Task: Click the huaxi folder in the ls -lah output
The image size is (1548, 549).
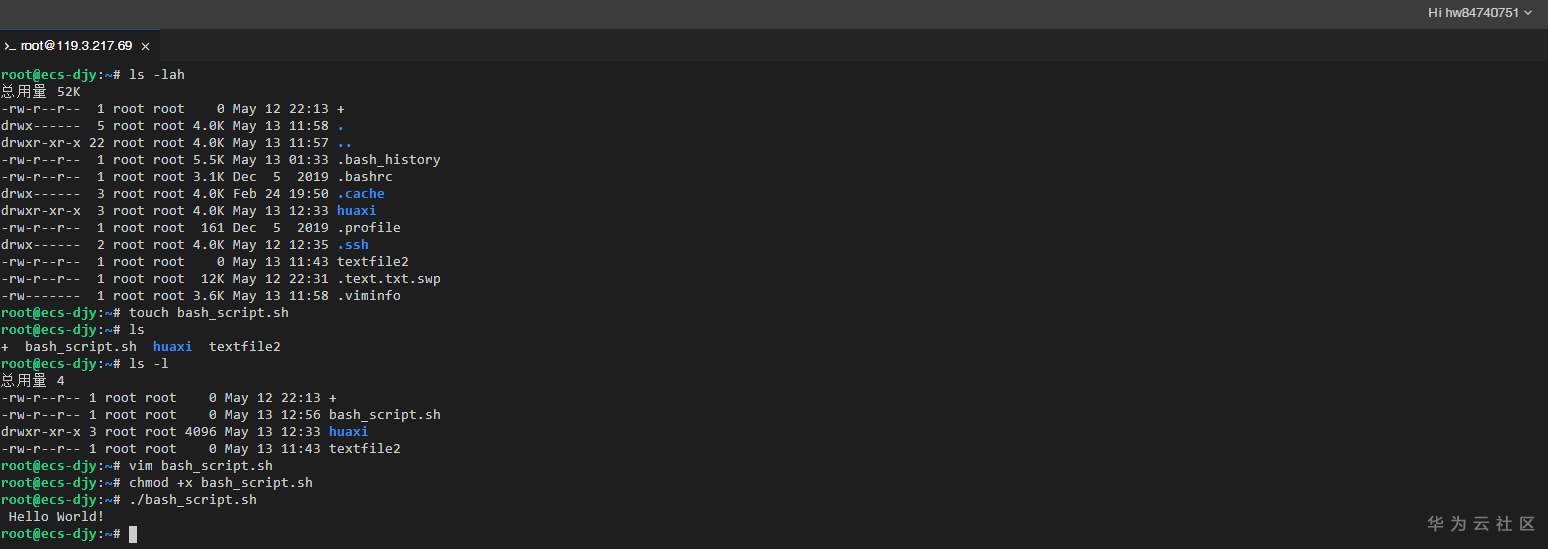Action: pyautogui.click(x=357, y=211)
